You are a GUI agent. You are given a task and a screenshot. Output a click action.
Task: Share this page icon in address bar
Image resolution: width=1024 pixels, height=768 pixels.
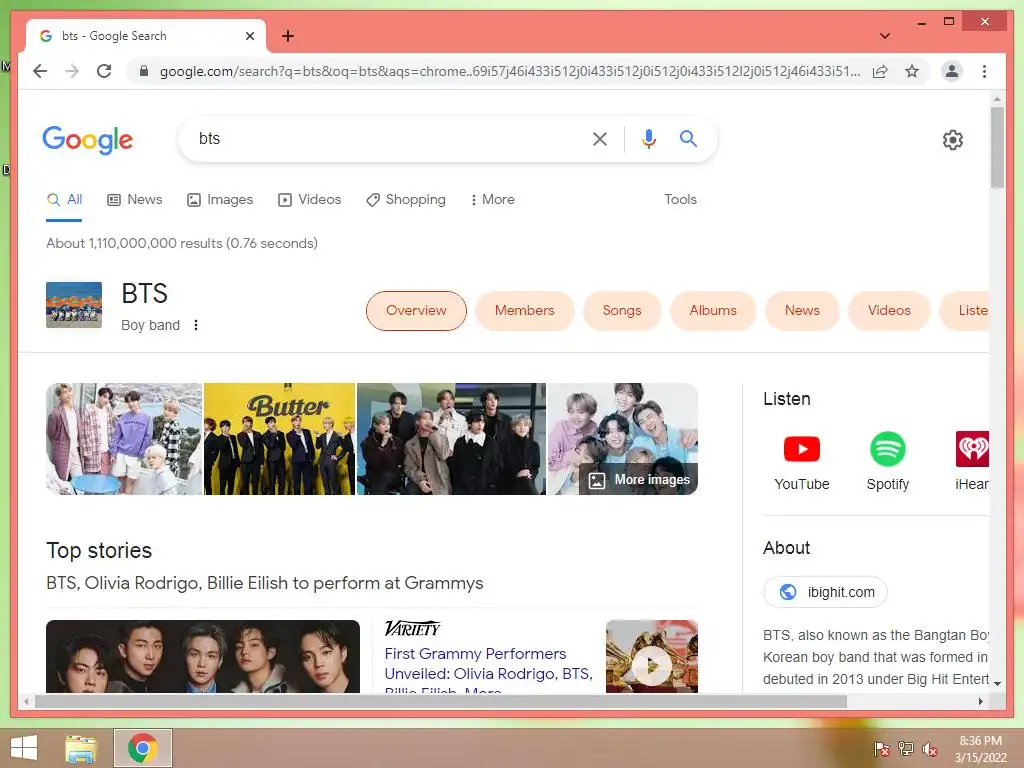(x=880, y=71)
